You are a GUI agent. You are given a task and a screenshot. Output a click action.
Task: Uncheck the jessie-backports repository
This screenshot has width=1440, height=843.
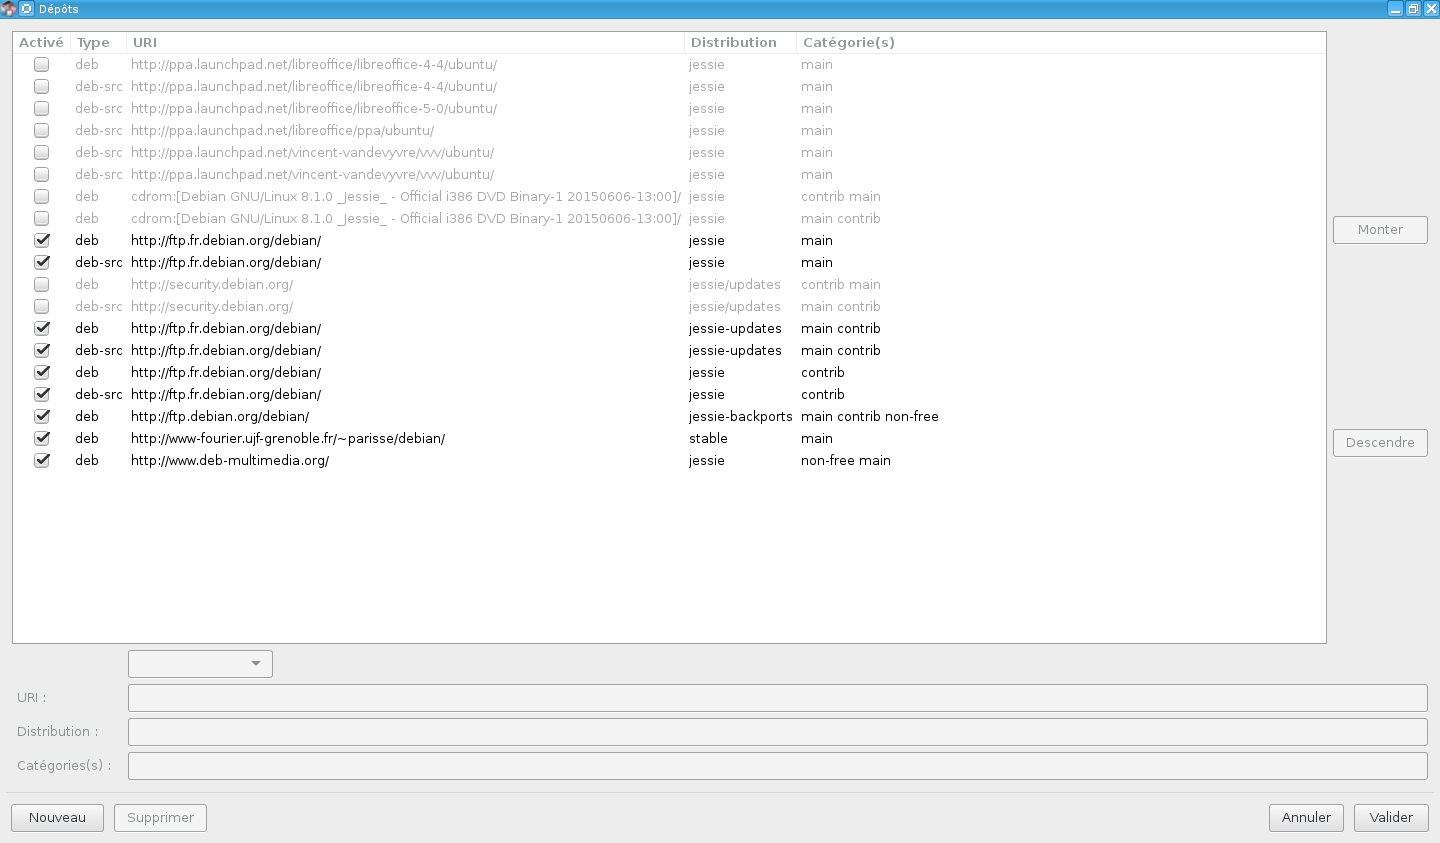pyautogui.click(x=42, y=417)
